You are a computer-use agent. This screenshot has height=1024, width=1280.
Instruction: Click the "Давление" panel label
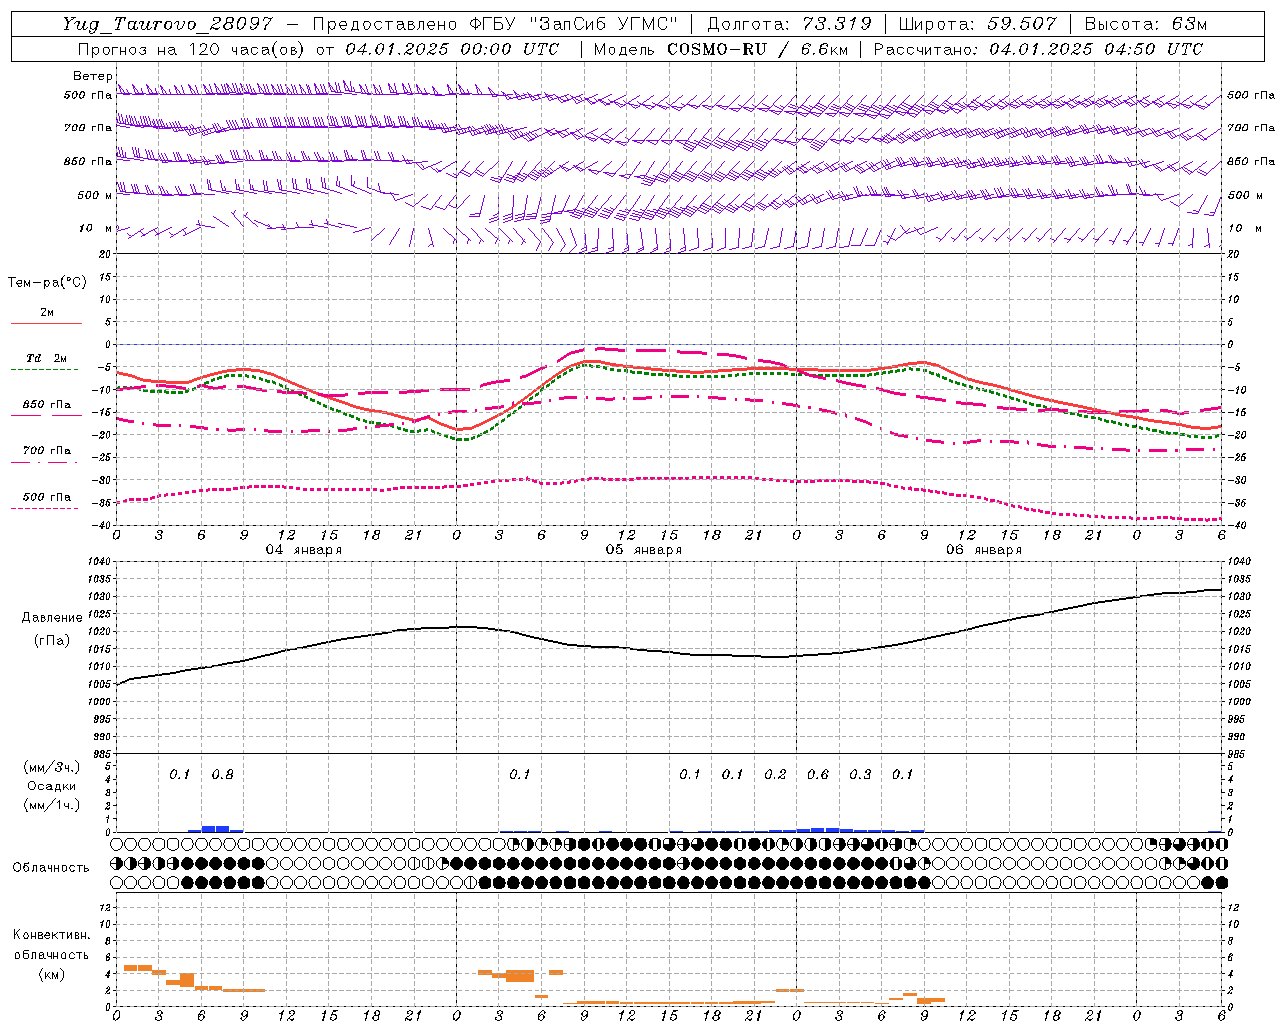[x=52, y=618]
